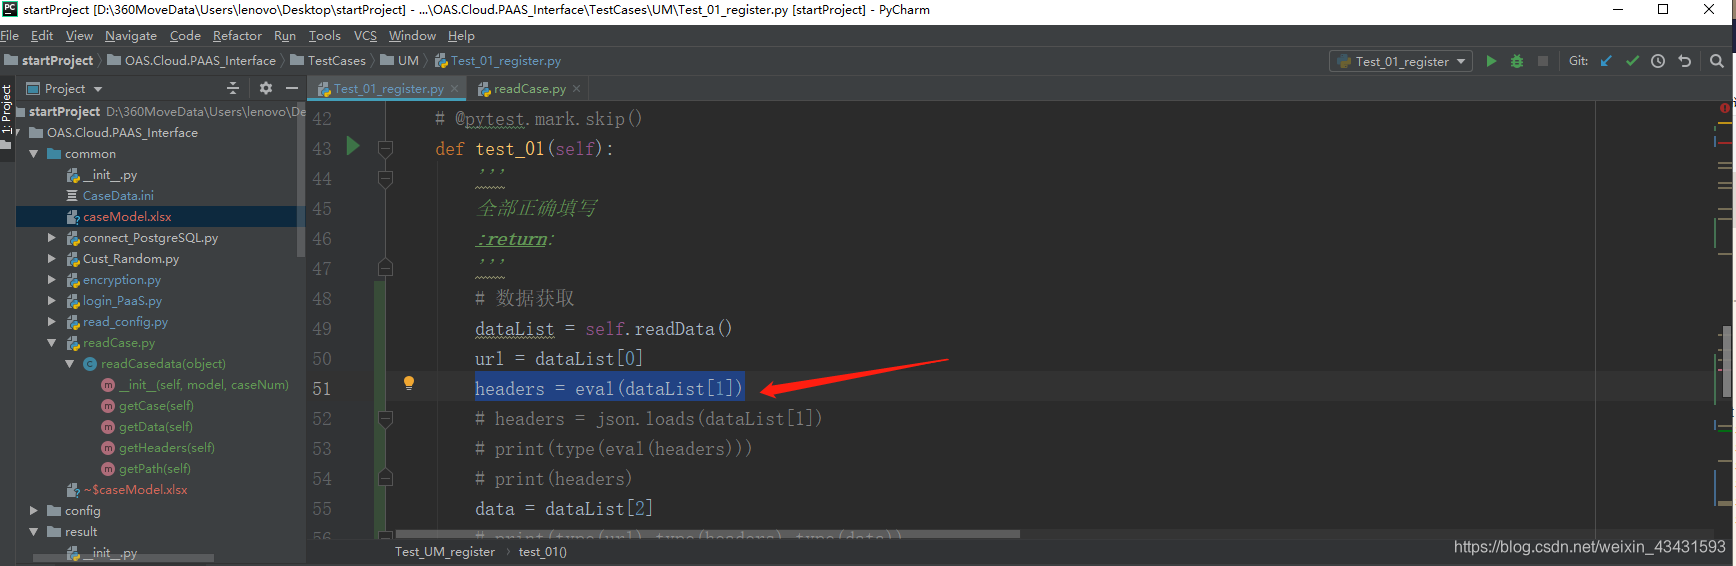Open the Refactor menu
This screenshot has width=1736, height=566.
click(x=237, y=36)
